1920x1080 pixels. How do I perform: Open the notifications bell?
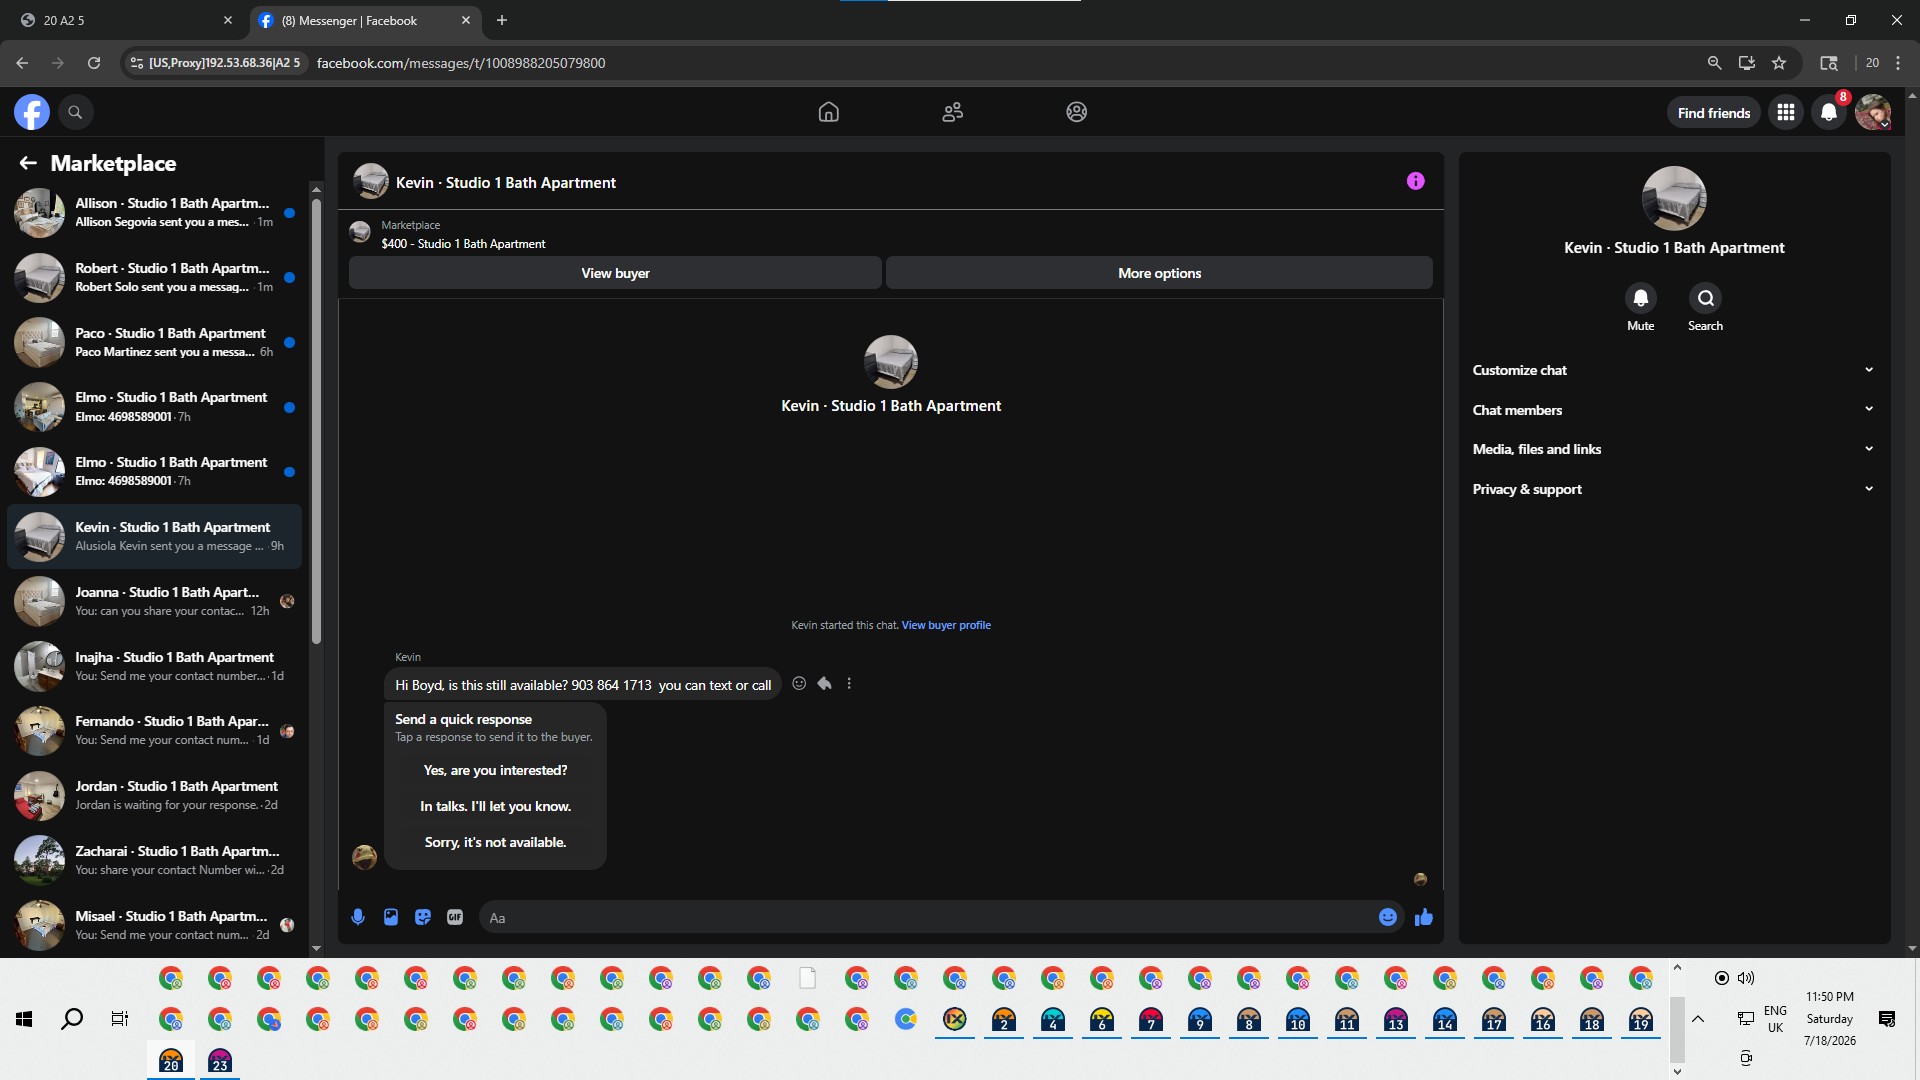(1829, 112)
